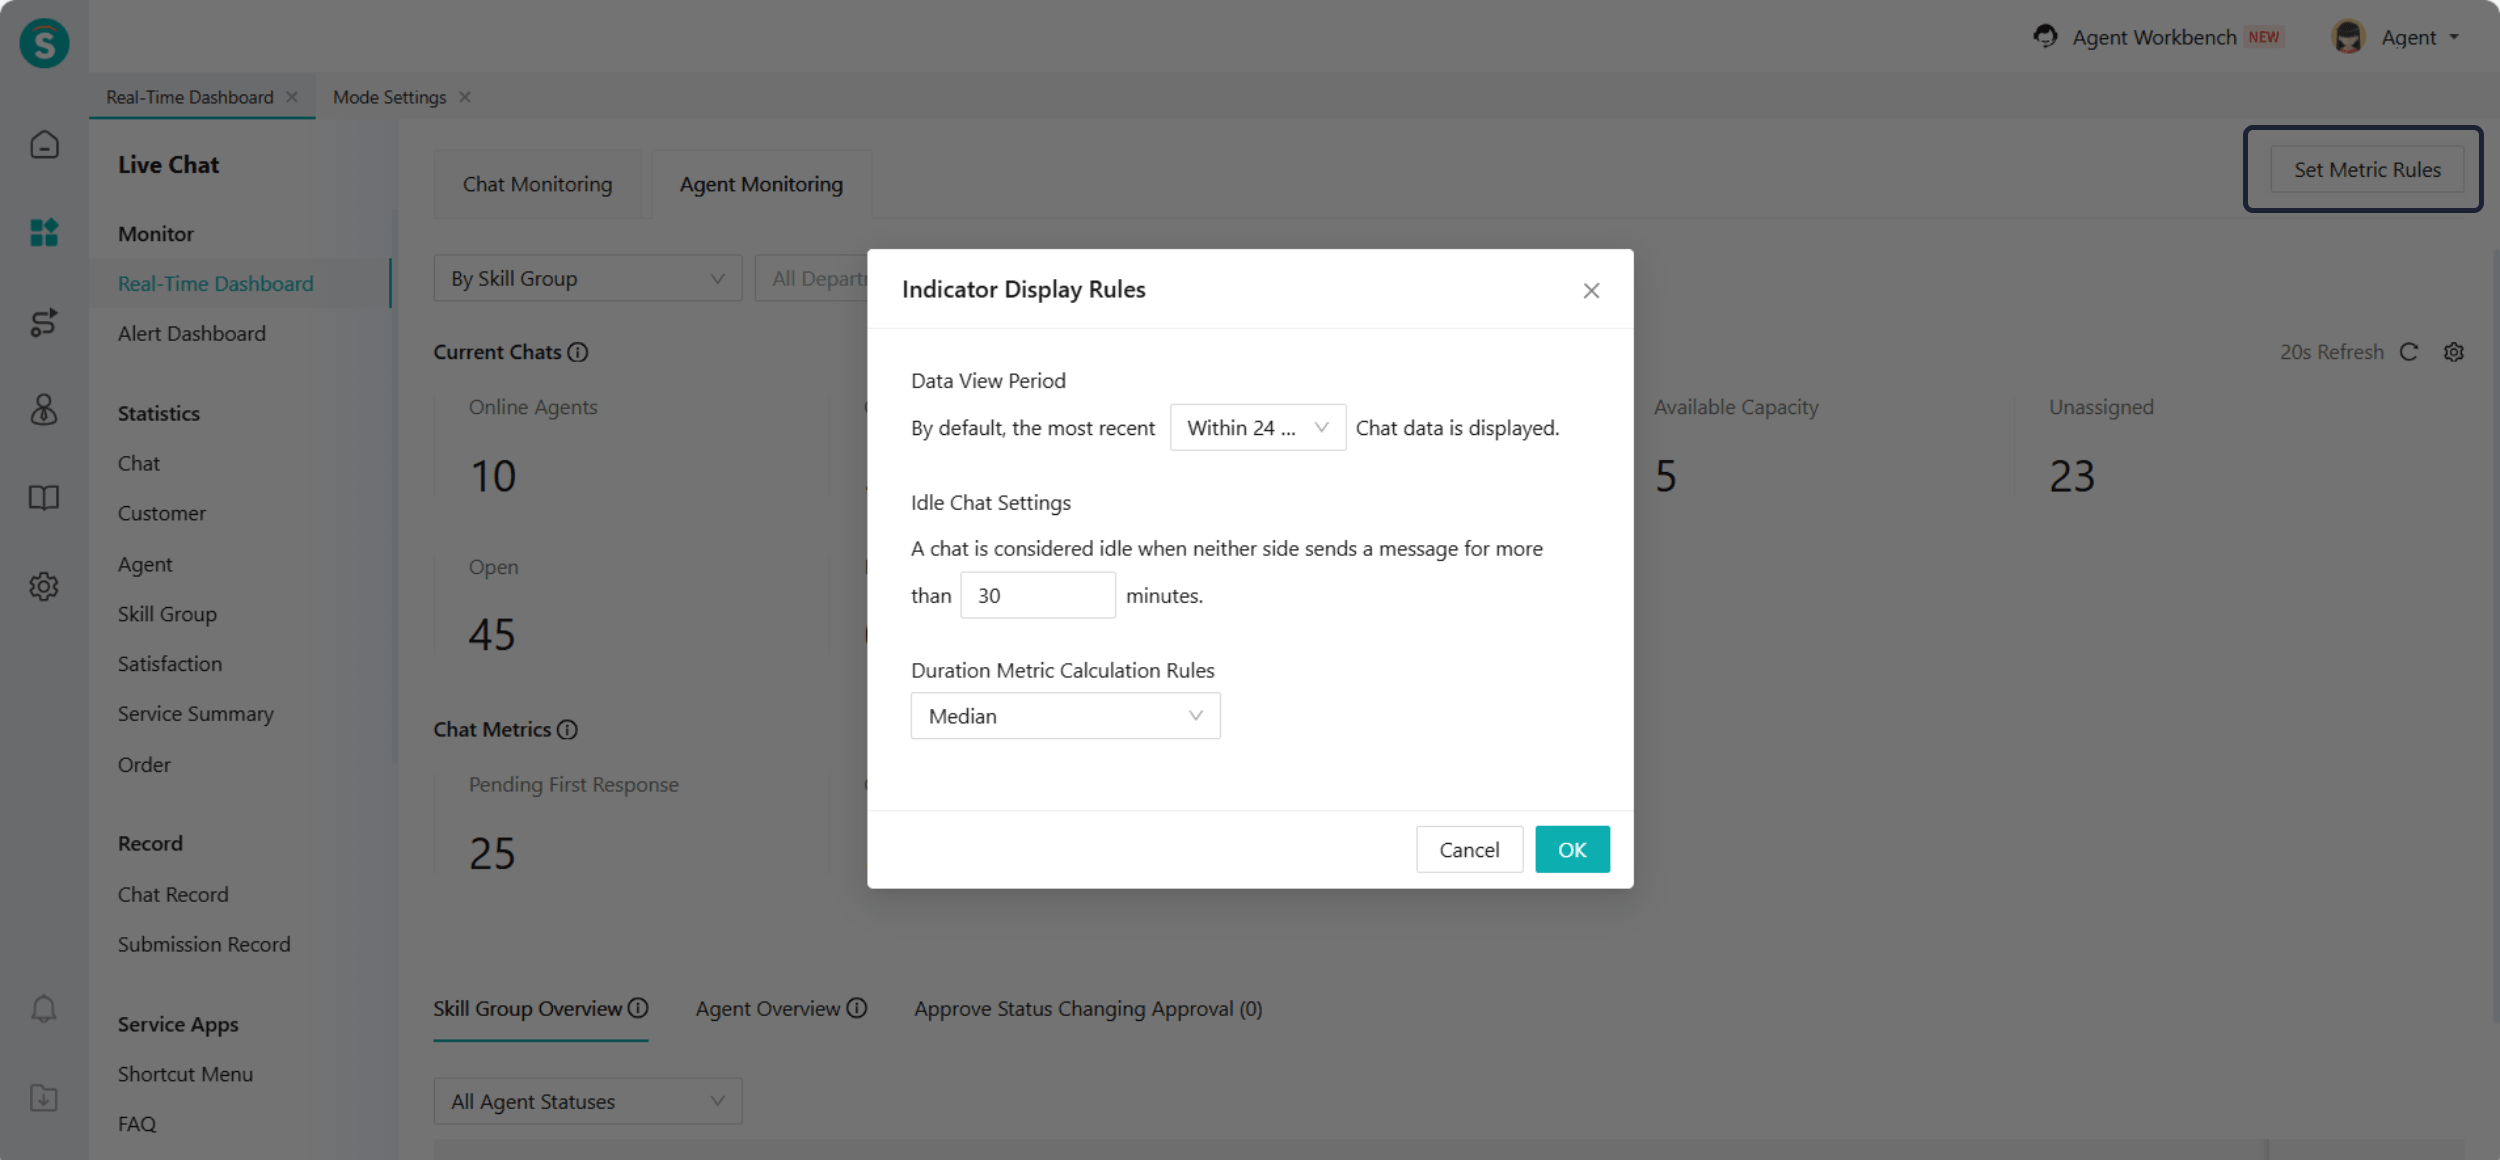
Task: Click the home icon in left sidebar
Action: (44, 146)
